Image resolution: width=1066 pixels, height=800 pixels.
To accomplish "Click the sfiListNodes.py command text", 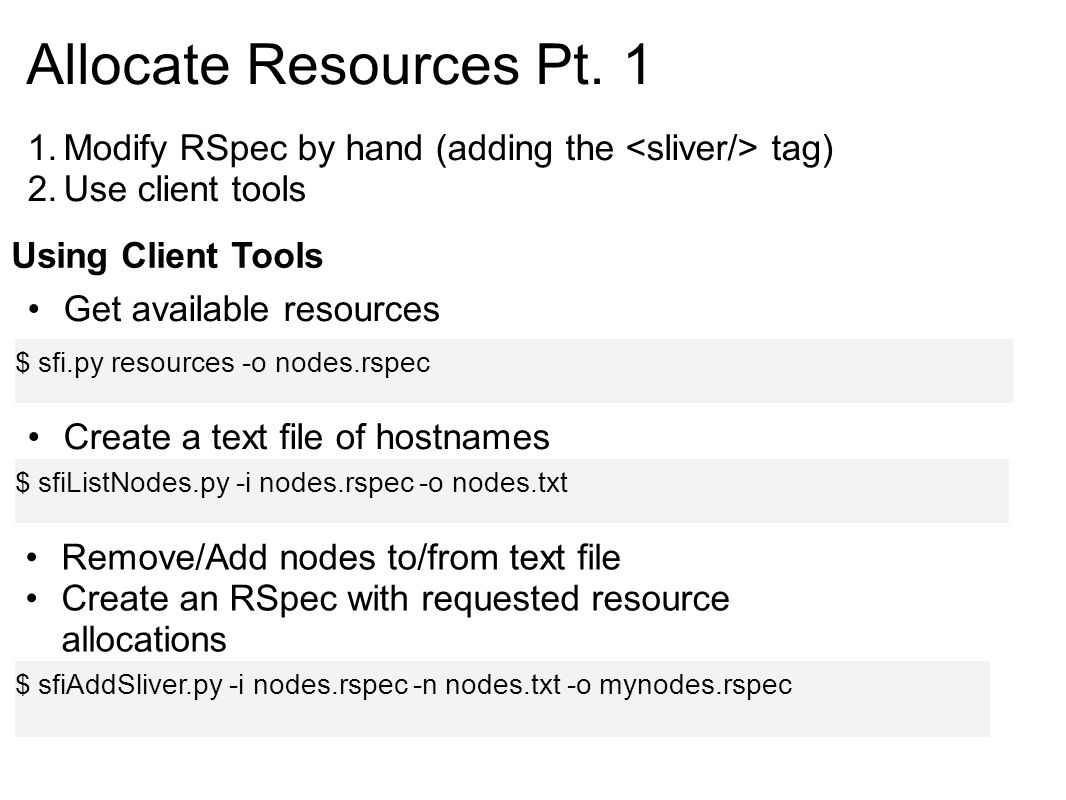I will click(x=291, y=483).
